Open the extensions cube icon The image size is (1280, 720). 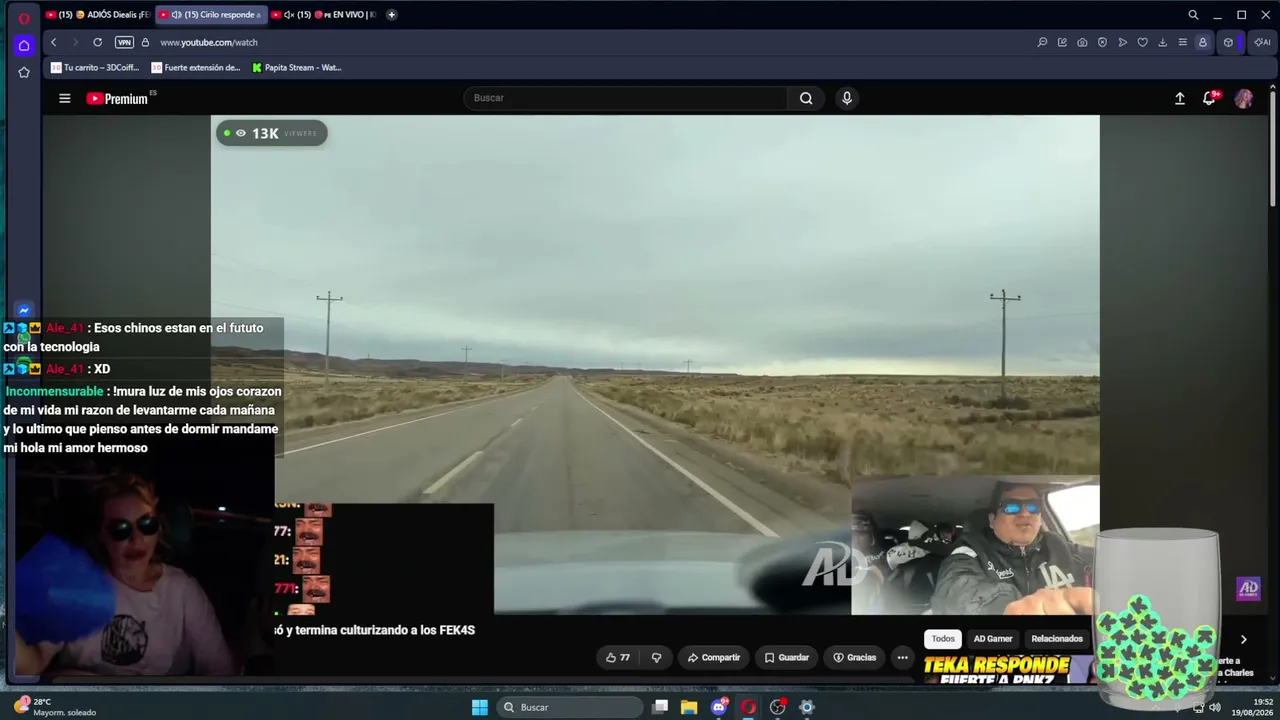[x=1228, y=42]
